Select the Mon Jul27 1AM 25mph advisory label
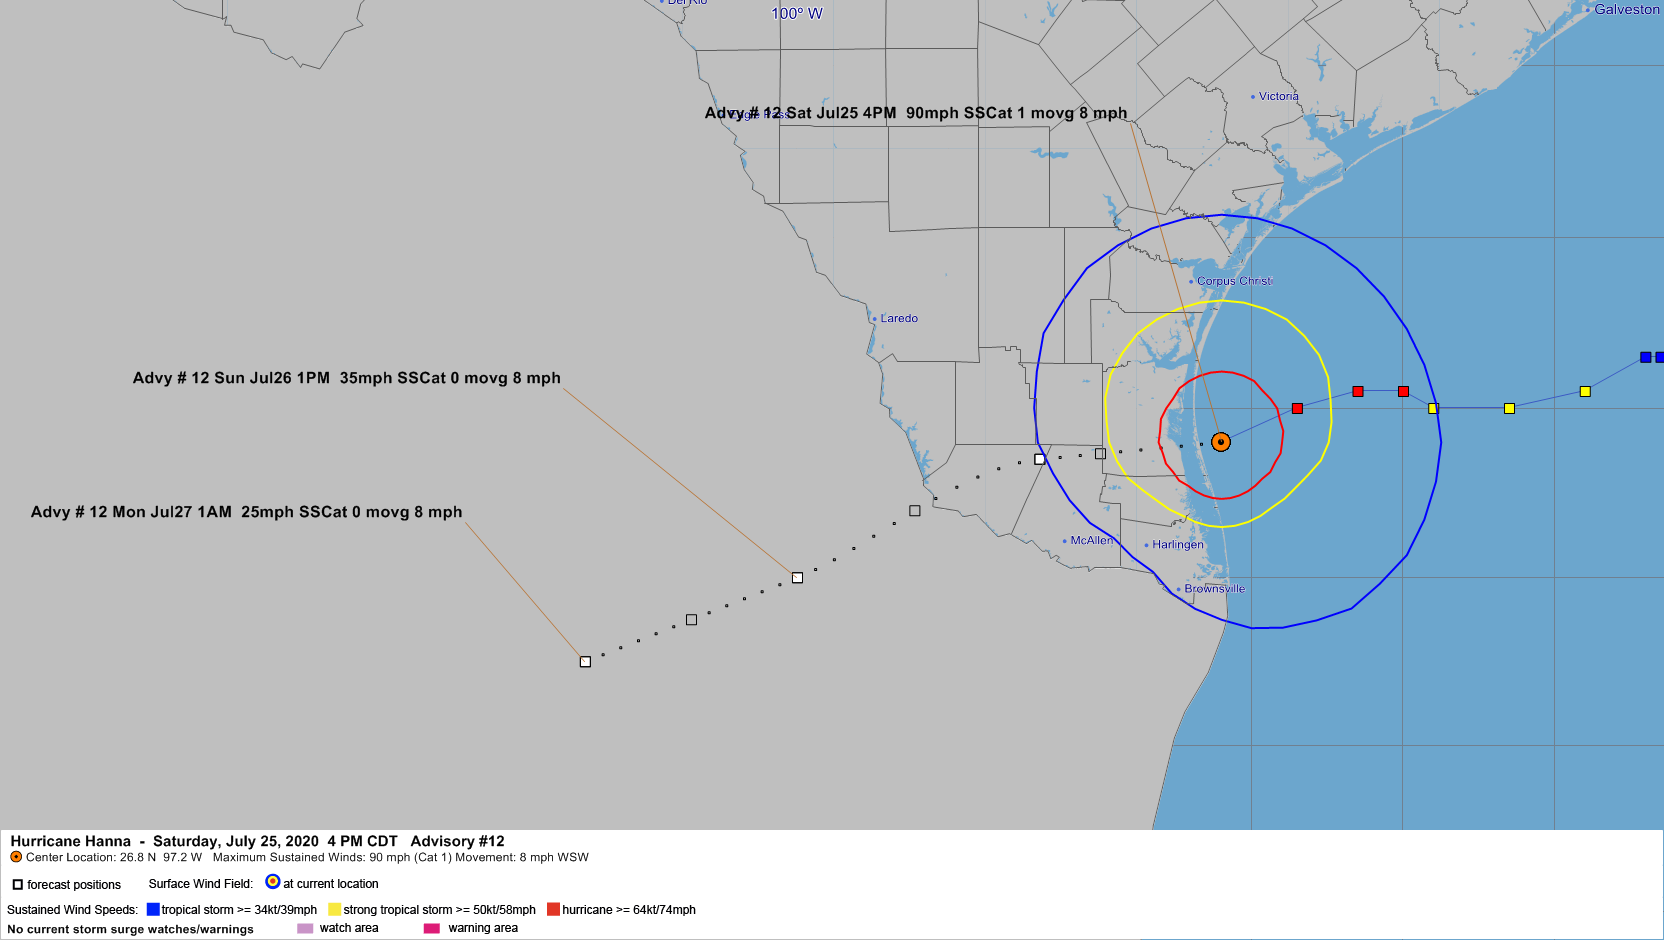This screenshot has width=1664, height=940. tap(246, 512)
